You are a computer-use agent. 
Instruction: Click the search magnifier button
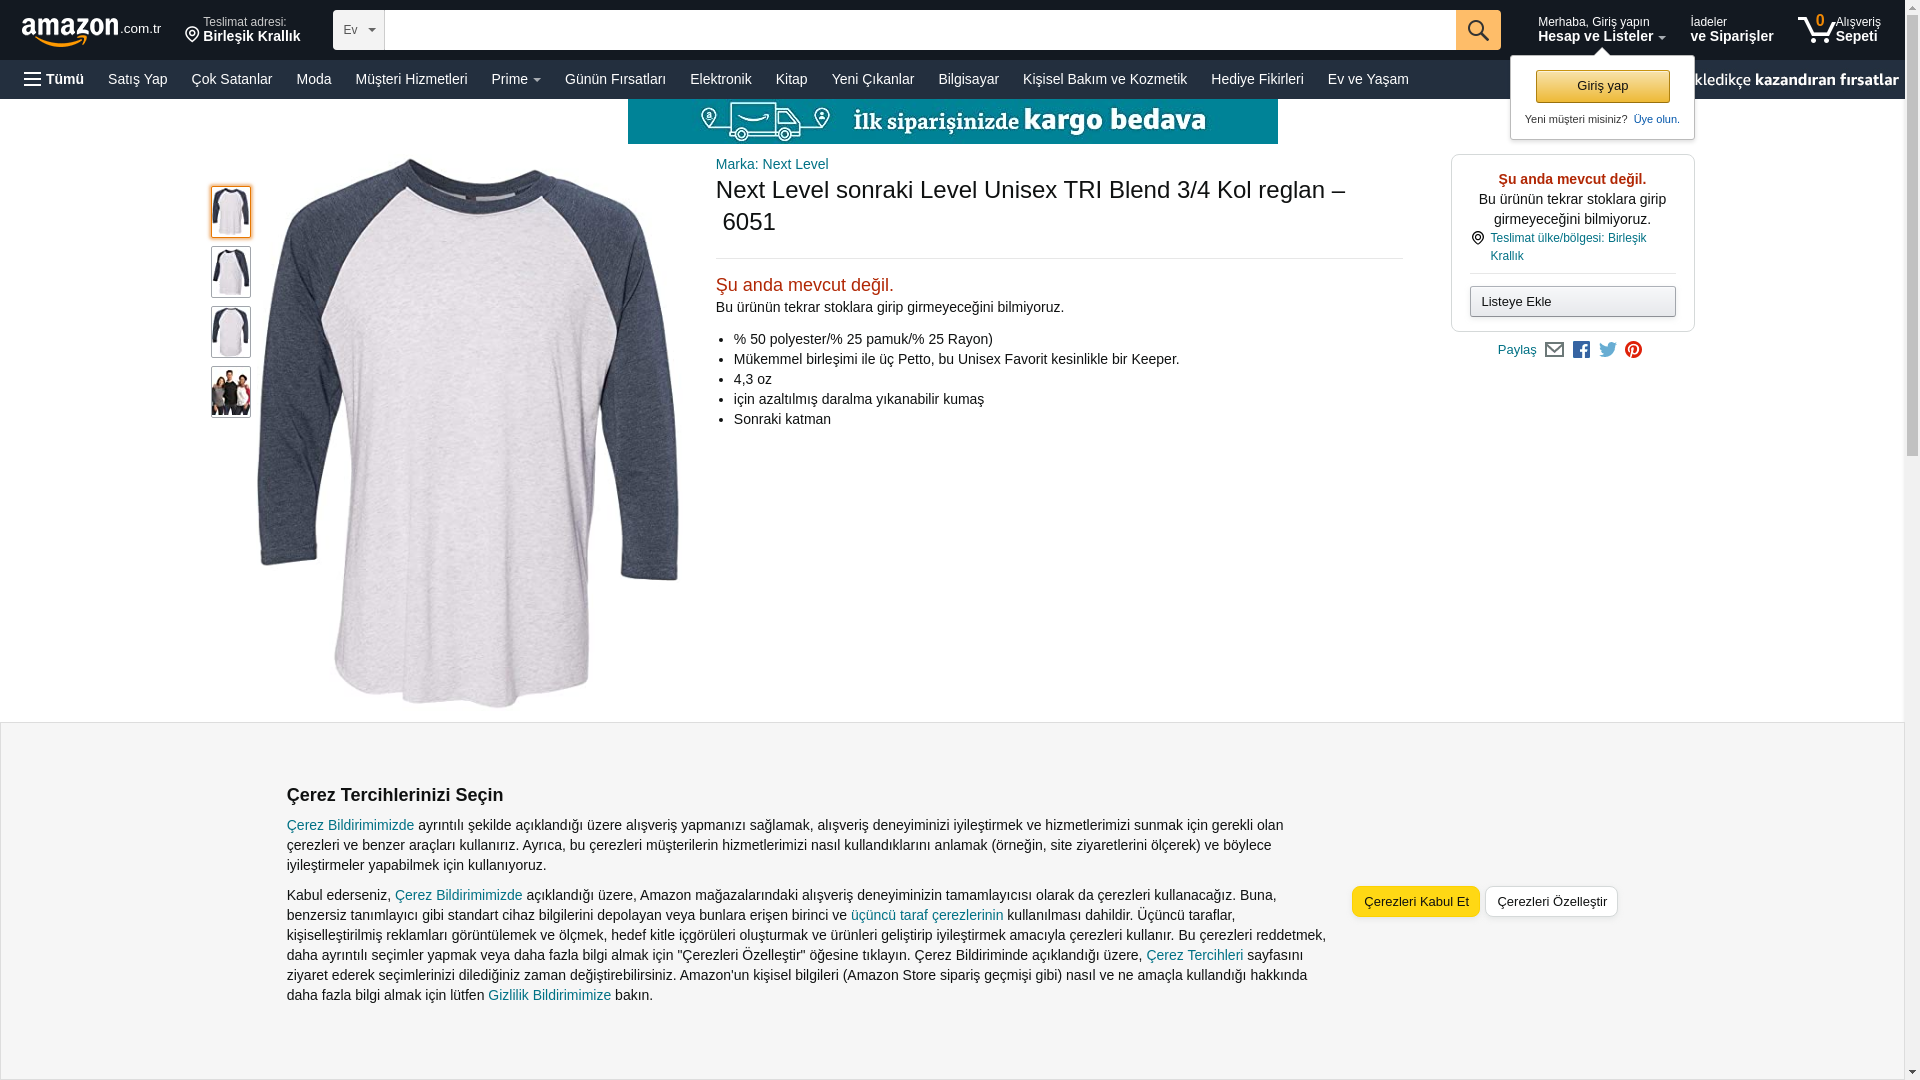[x=1478, y=30]
